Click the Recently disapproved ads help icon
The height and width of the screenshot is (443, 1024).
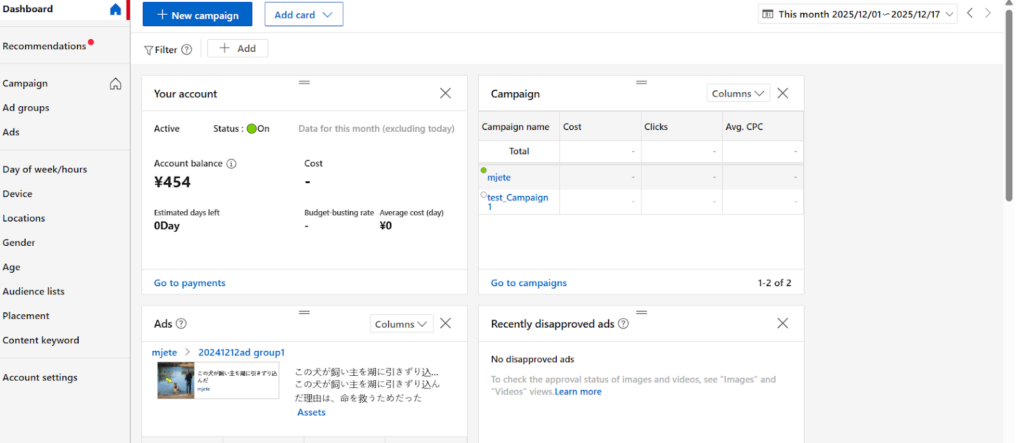pyautogui.click(x=623, y=324)
